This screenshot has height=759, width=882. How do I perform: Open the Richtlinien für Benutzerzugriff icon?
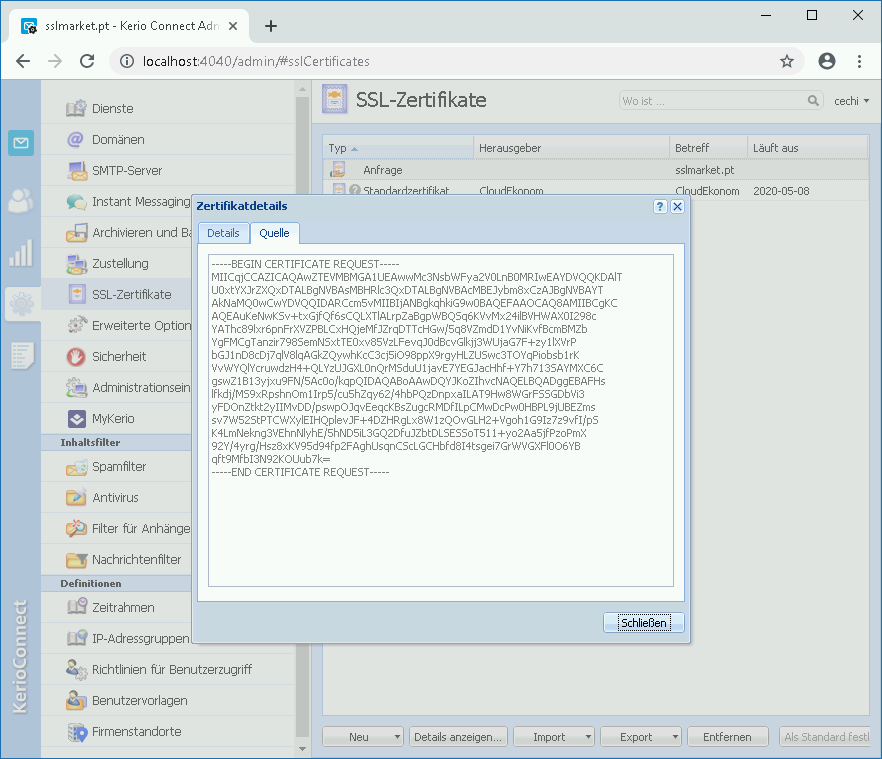tap(76, 669)
